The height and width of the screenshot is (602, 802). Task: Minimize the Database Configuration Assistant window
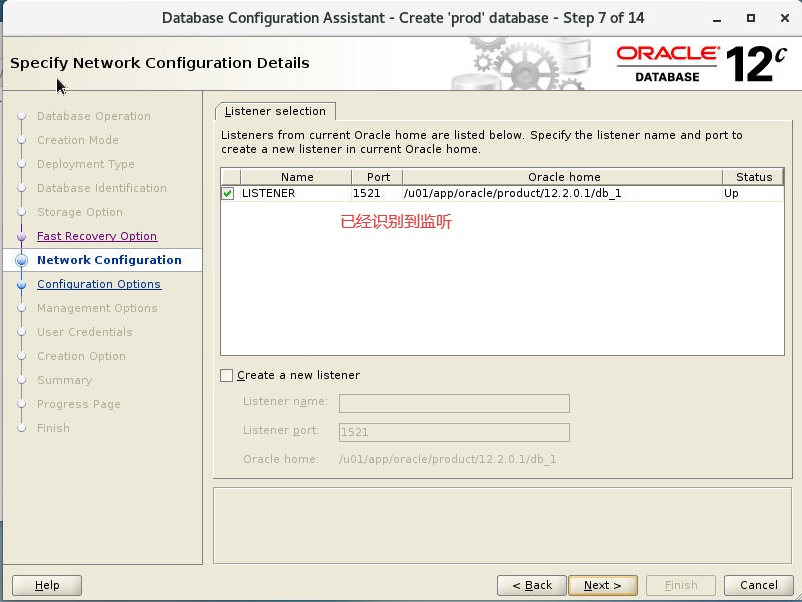click(x=717, y=18)
